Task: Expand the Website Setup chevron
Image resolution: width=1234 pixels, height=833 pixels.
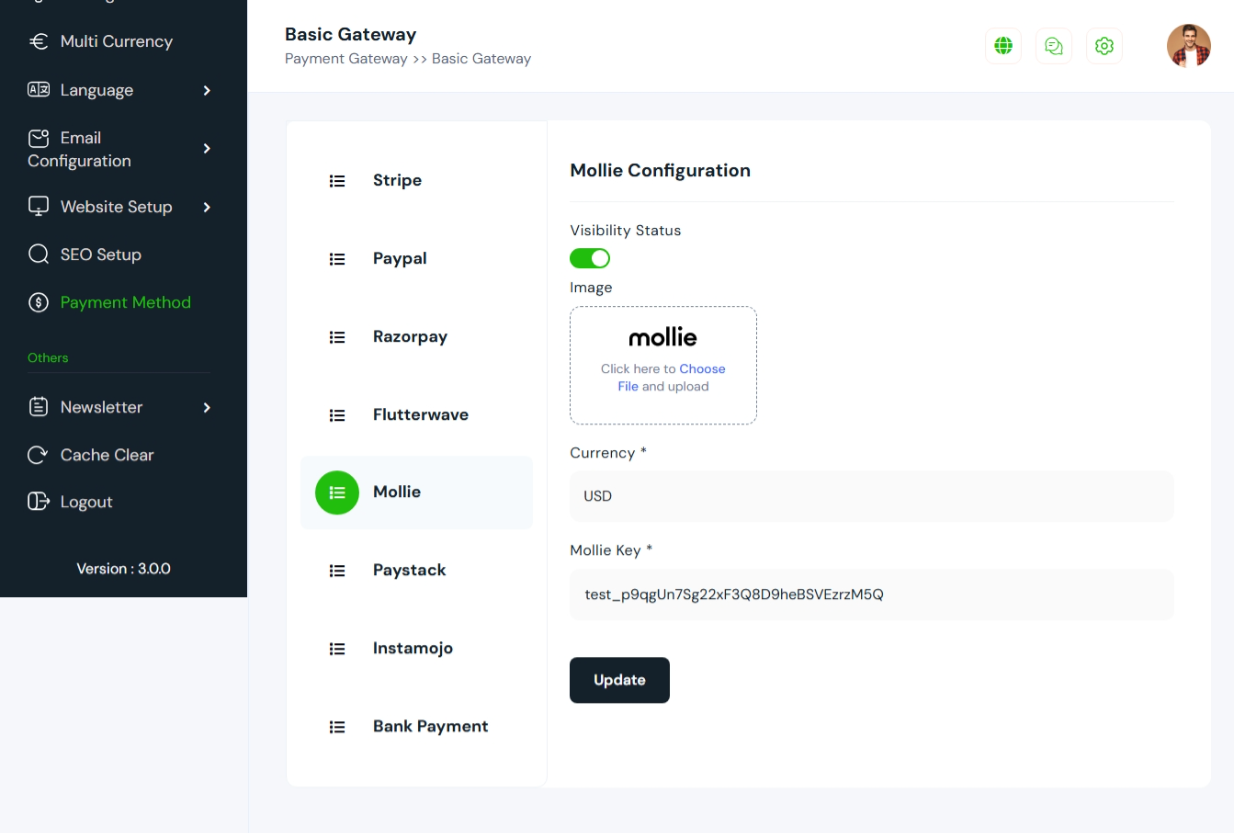Action: [x=207, y=207]
